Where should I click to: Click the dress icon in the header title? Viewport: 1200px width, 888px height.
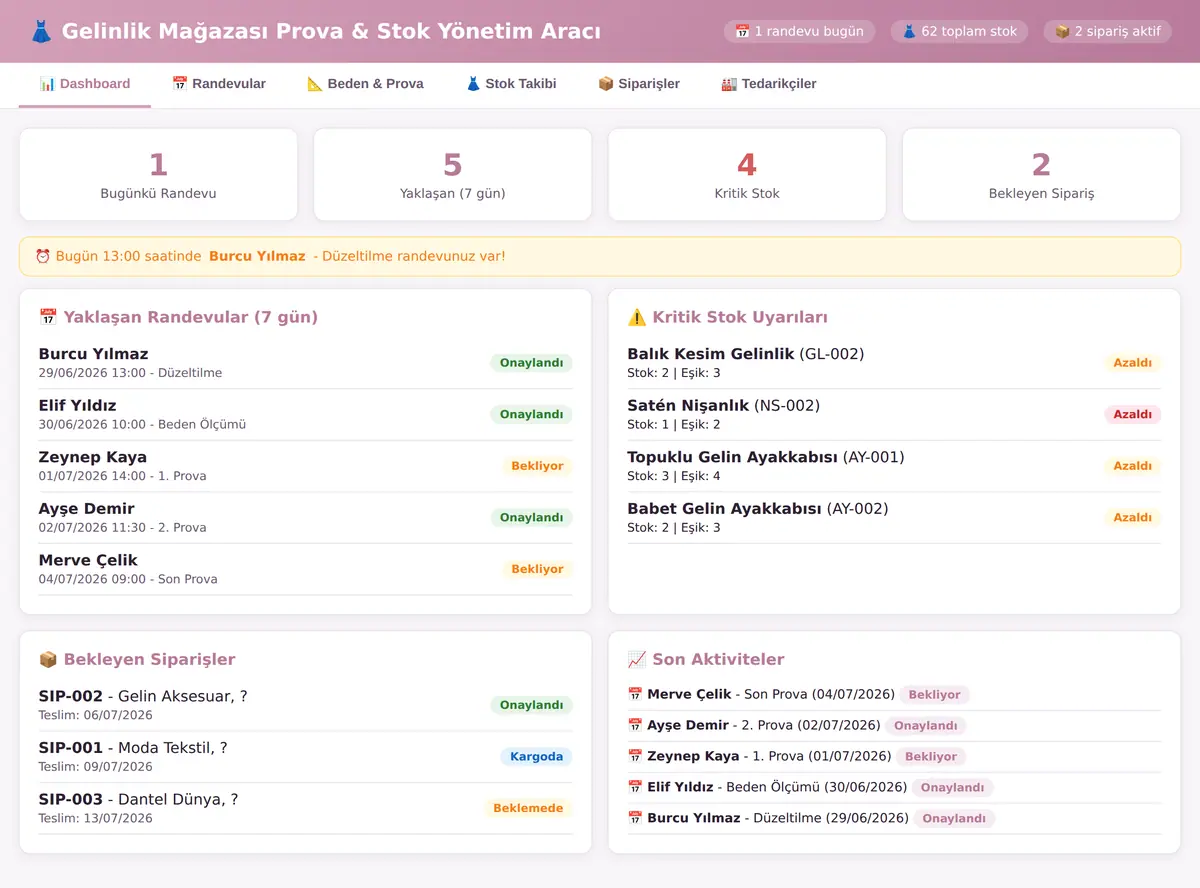point(41,31)
